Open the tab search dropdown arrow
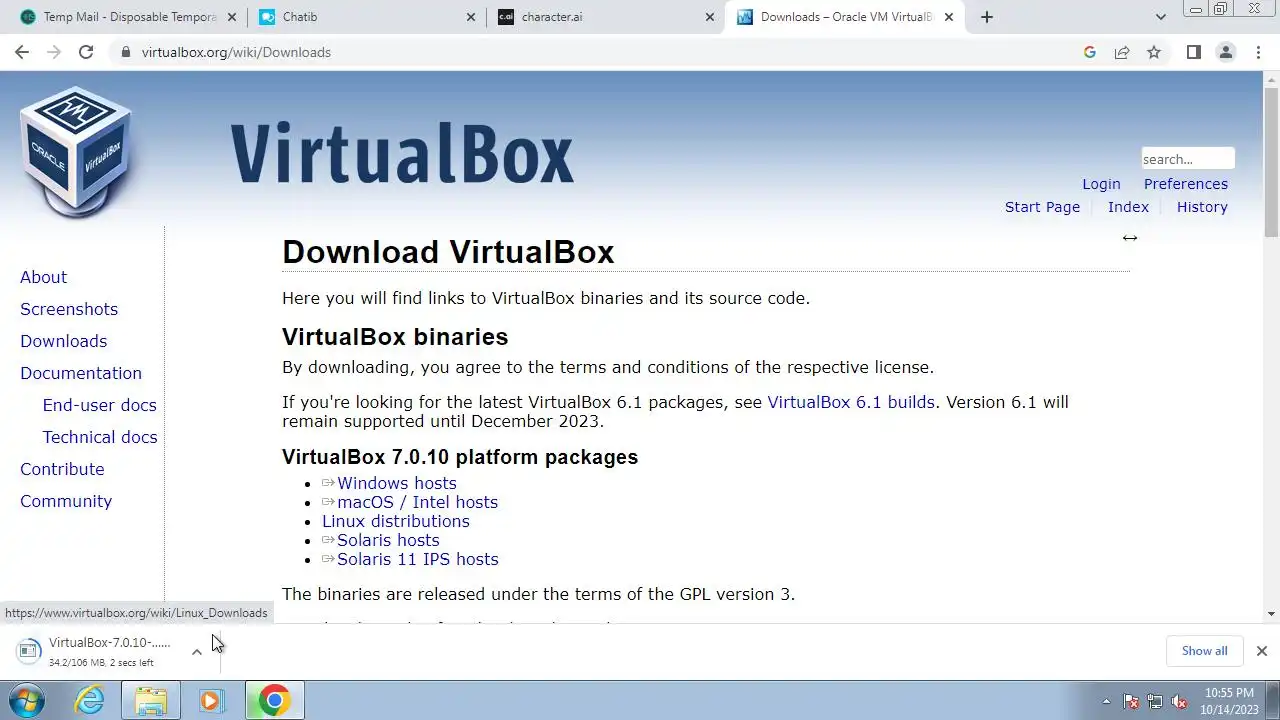Screen dimensions: 1280x720 coord(1160,17)
